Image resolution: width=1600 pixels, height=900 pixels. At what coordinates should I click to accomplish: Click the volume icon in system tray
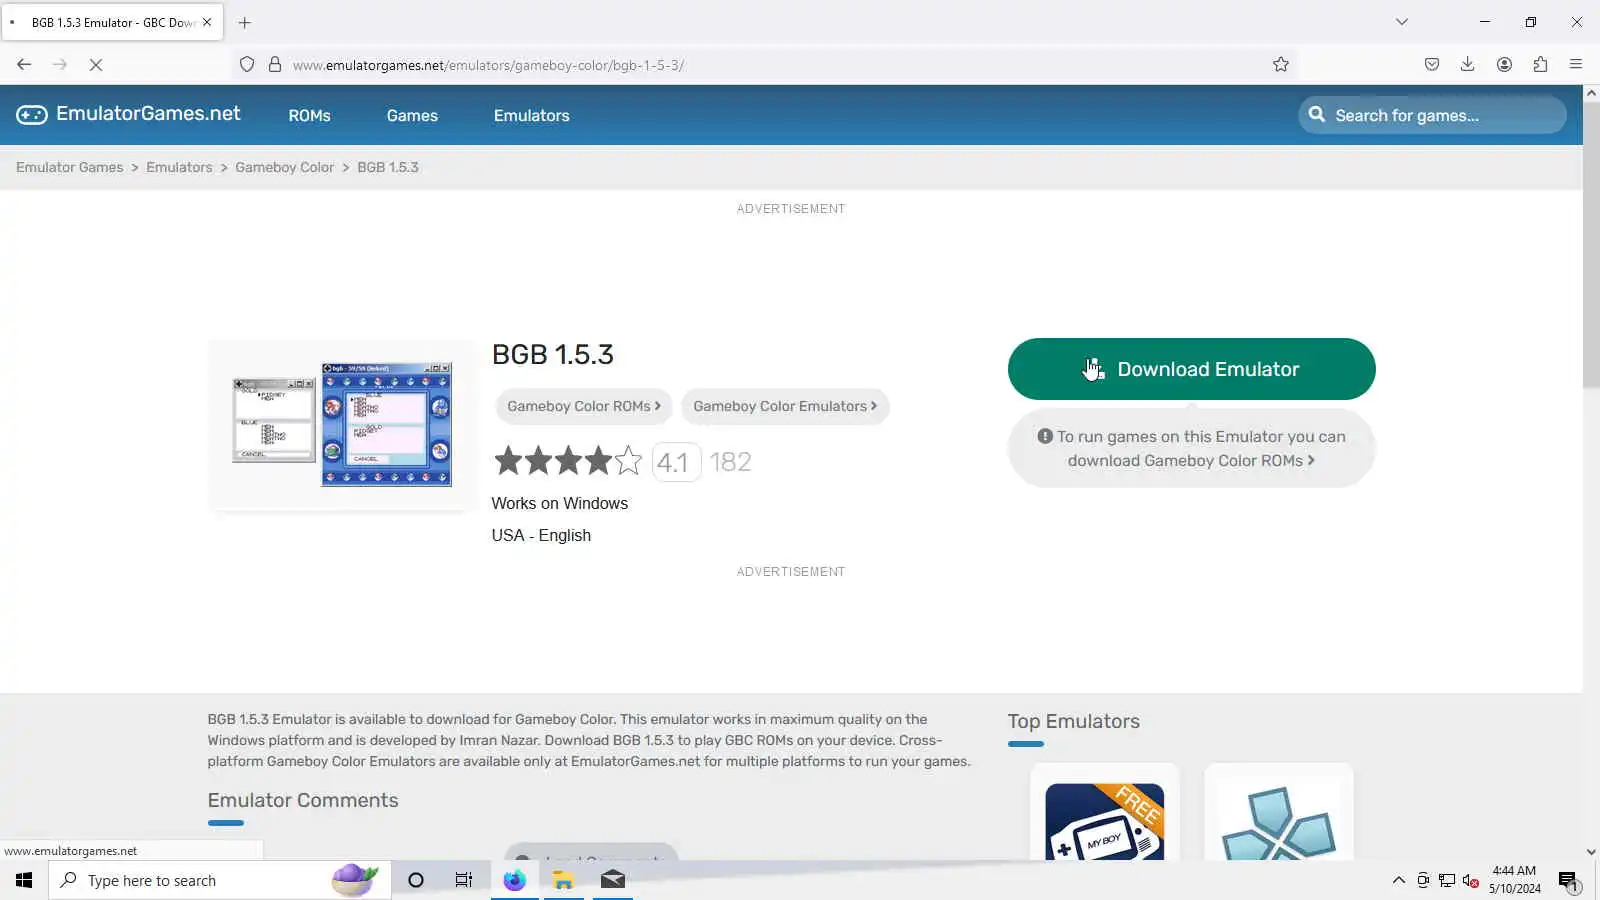point(1471,880)
